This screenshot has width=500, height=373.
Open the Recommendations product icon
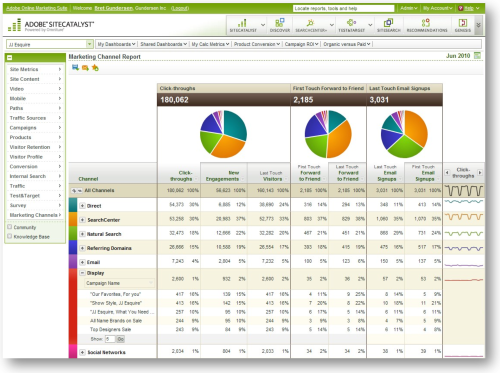pos(427,25)
